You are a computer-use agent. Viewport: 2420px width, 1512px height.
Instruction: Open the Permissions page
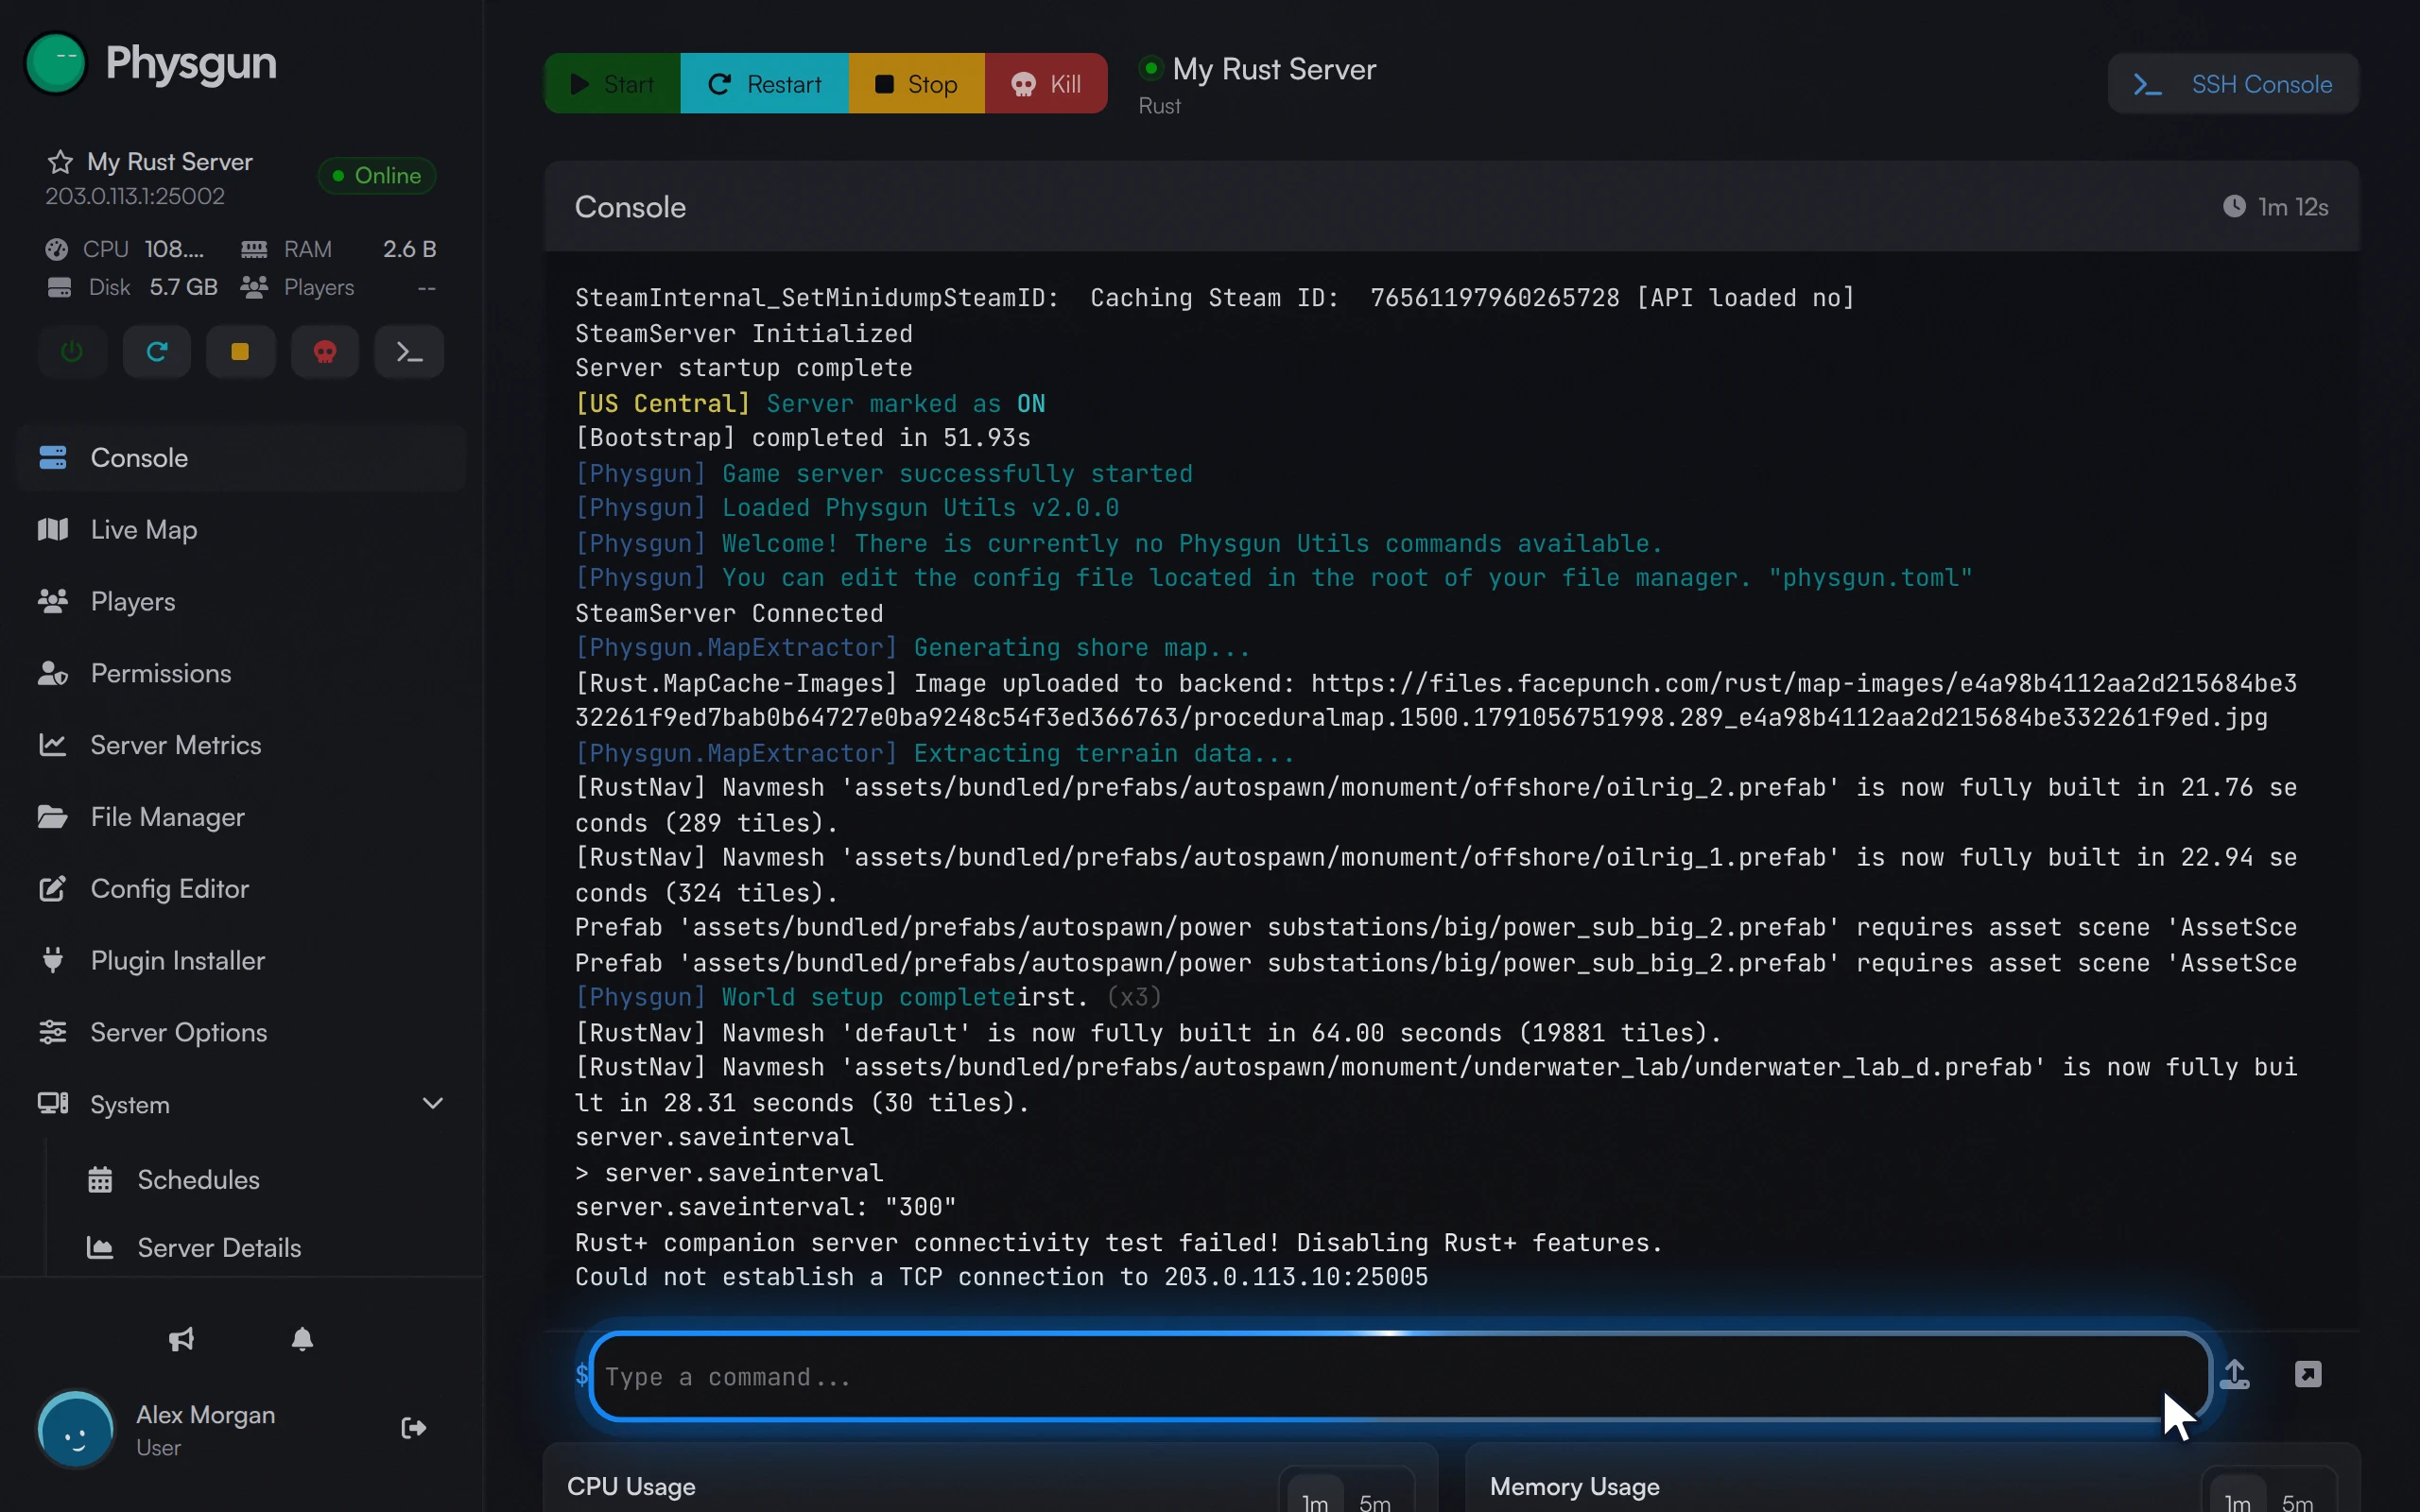click(241, 674)
